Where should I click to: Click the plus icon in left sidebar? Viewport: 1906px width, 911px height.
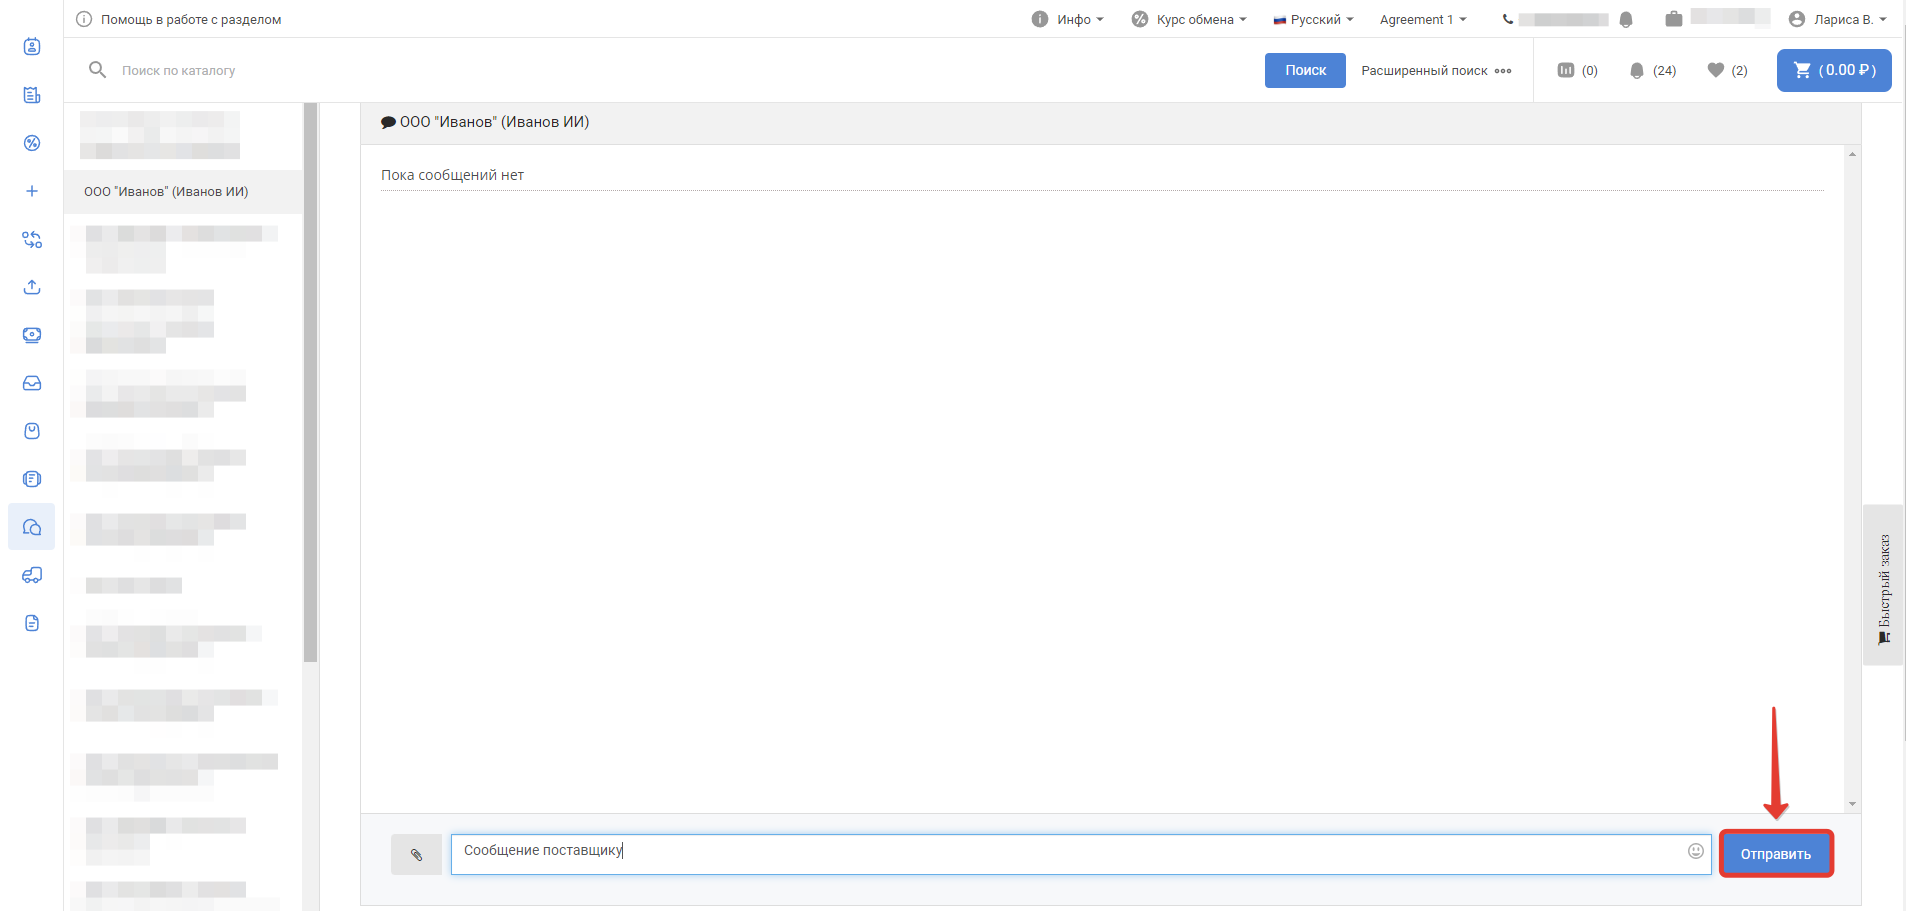click(32, 191)
